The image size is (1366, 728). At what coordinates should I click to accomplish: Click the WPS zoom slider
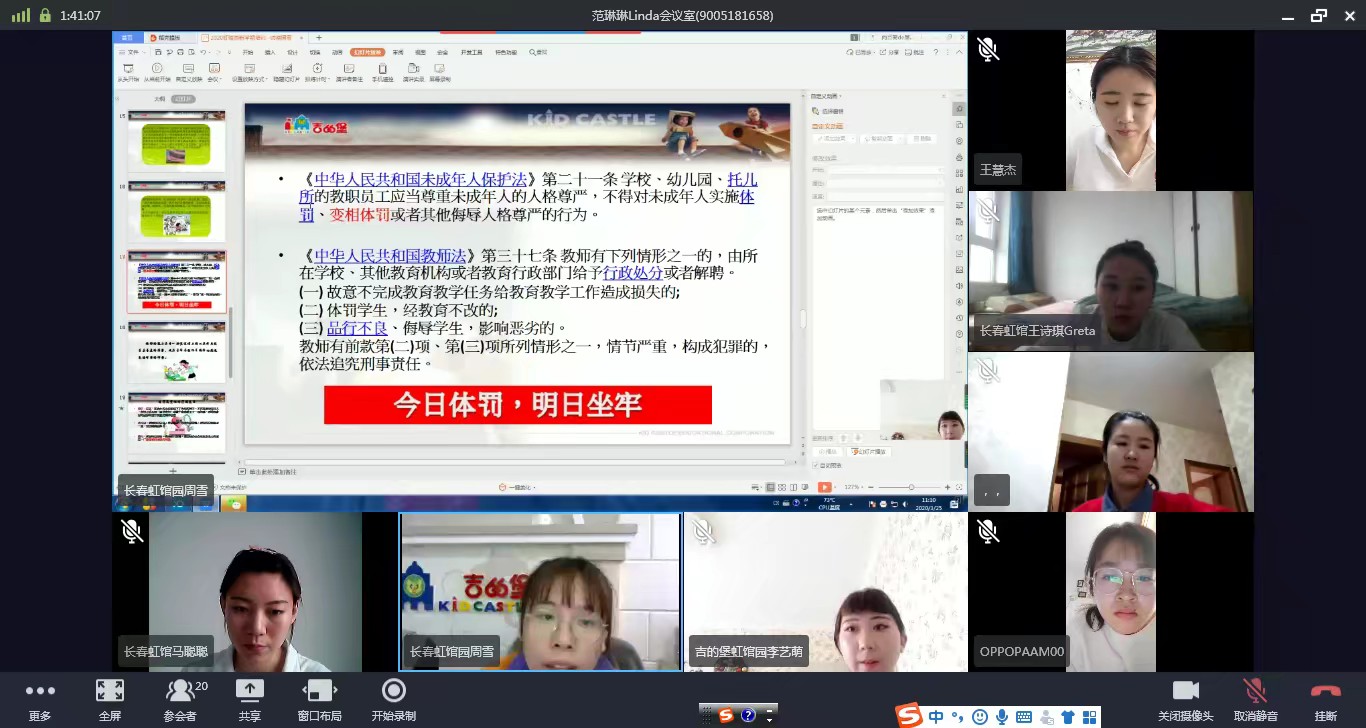[911, 487]
